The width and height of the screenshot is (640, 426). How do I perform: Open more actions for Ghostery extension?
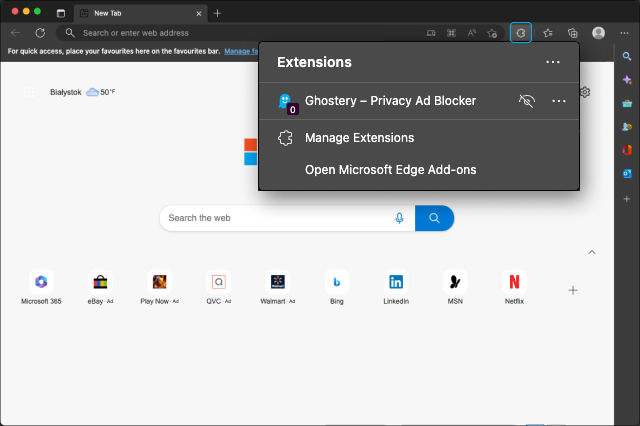(558, 101)
